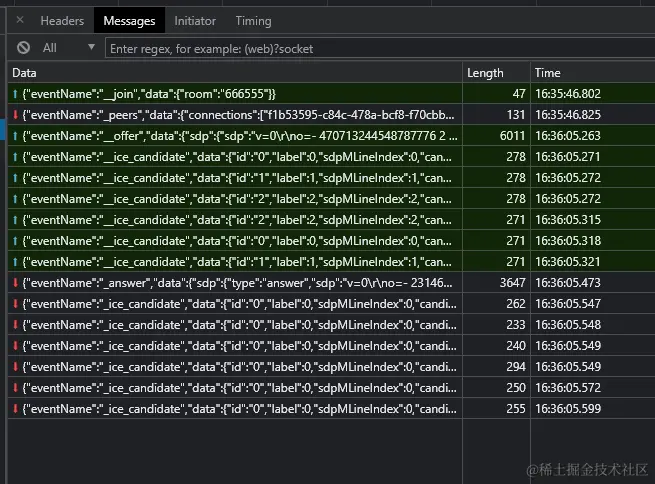Select the received ice_candidate message of length 250
The width and height of the screenshot is (655, 484).
(331, 388)
